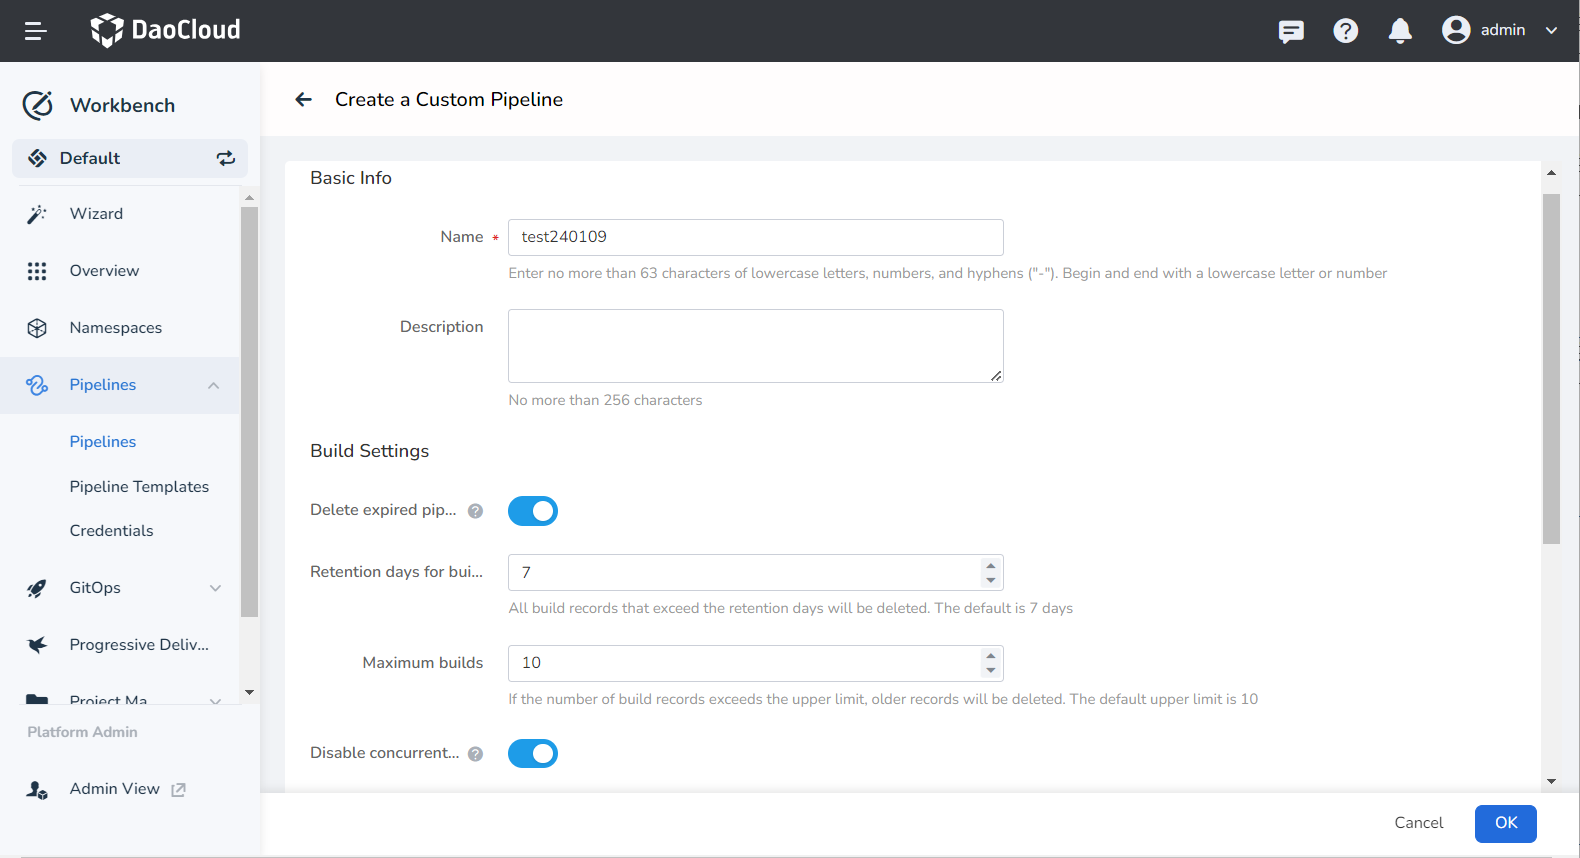This screenshot has width=1580, height=858.
Task: Click the Cancel button
Action: pos(1418,823)
